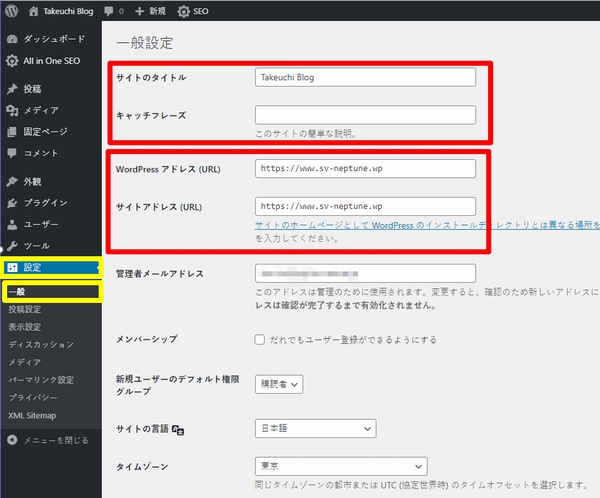Click the タイムゾーン label

click(x=142, y=467)
